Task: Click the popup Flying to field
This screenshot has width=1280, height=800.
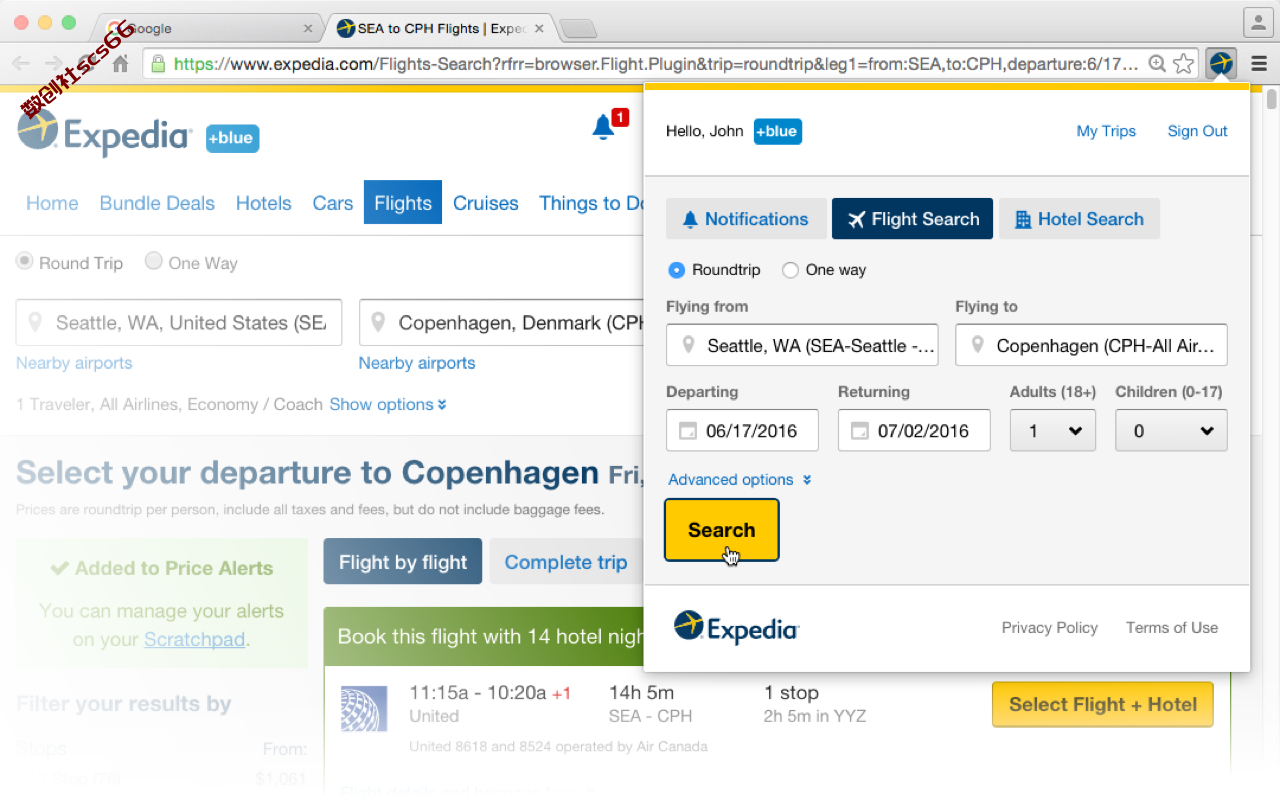Action: [x=1091, y=345]
